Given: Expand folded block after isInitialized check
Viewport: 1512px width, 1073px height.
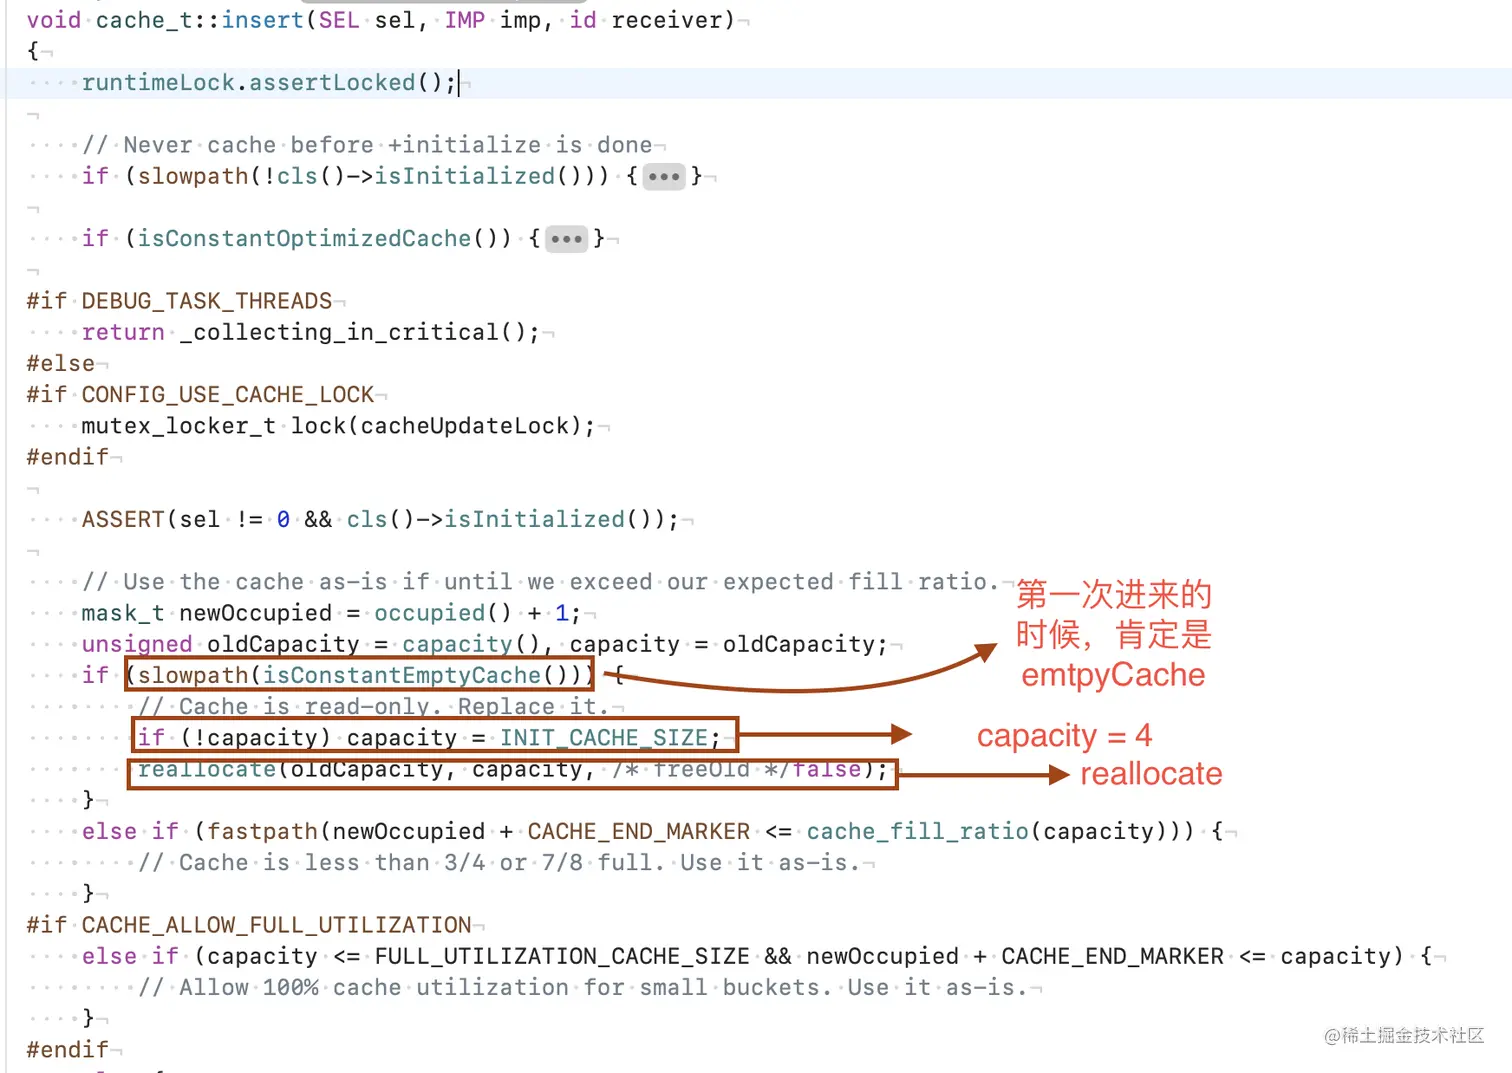Looking at the screenshot, I should pyautogui.click(x=664, y=177).
